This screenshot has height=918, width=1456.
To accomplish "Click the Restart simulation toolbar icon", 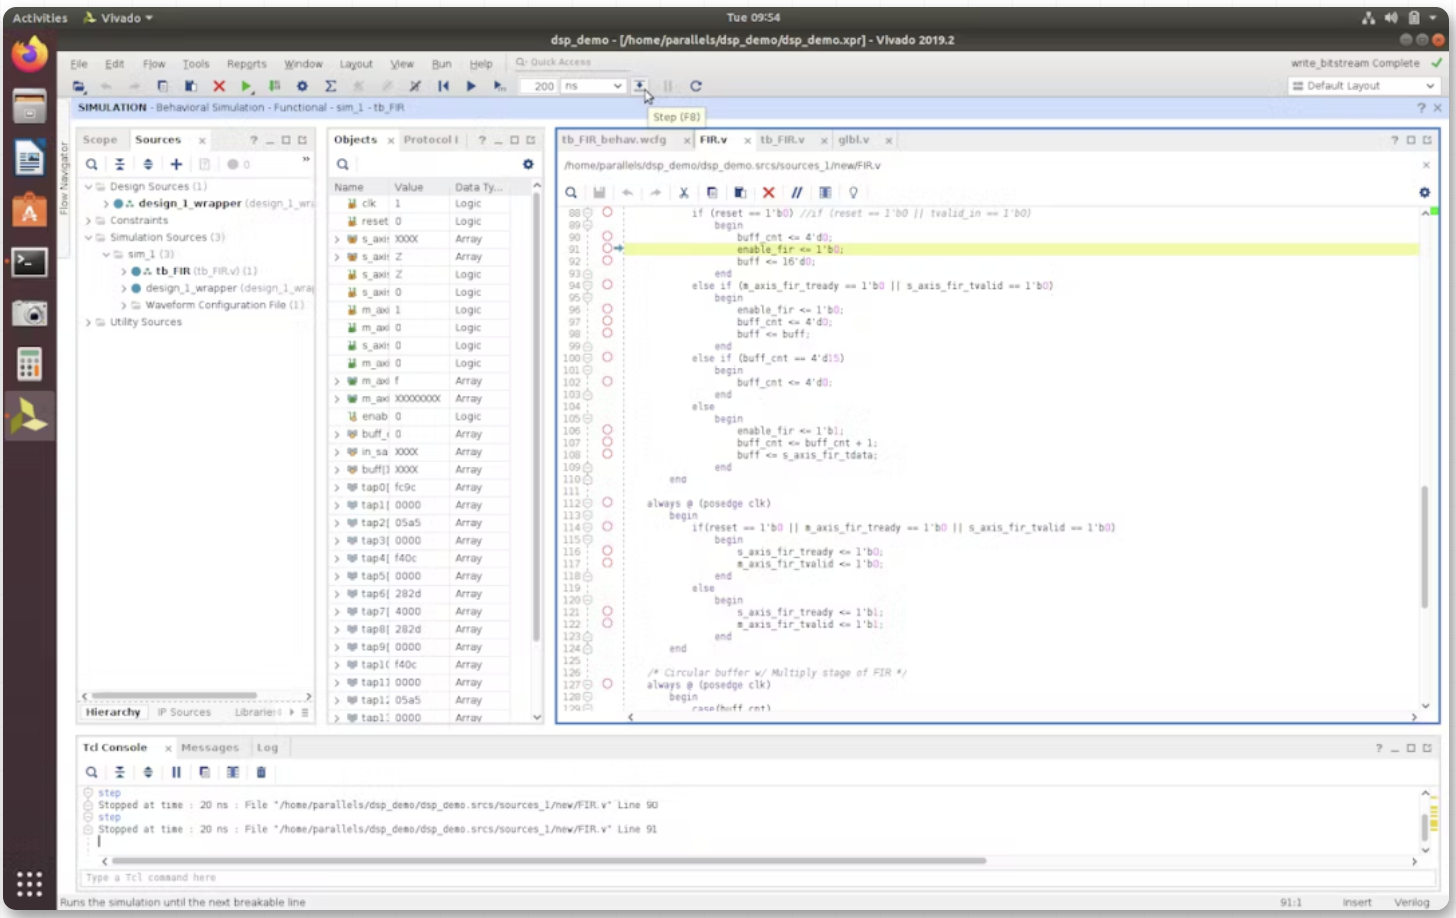I will [443, 86].
